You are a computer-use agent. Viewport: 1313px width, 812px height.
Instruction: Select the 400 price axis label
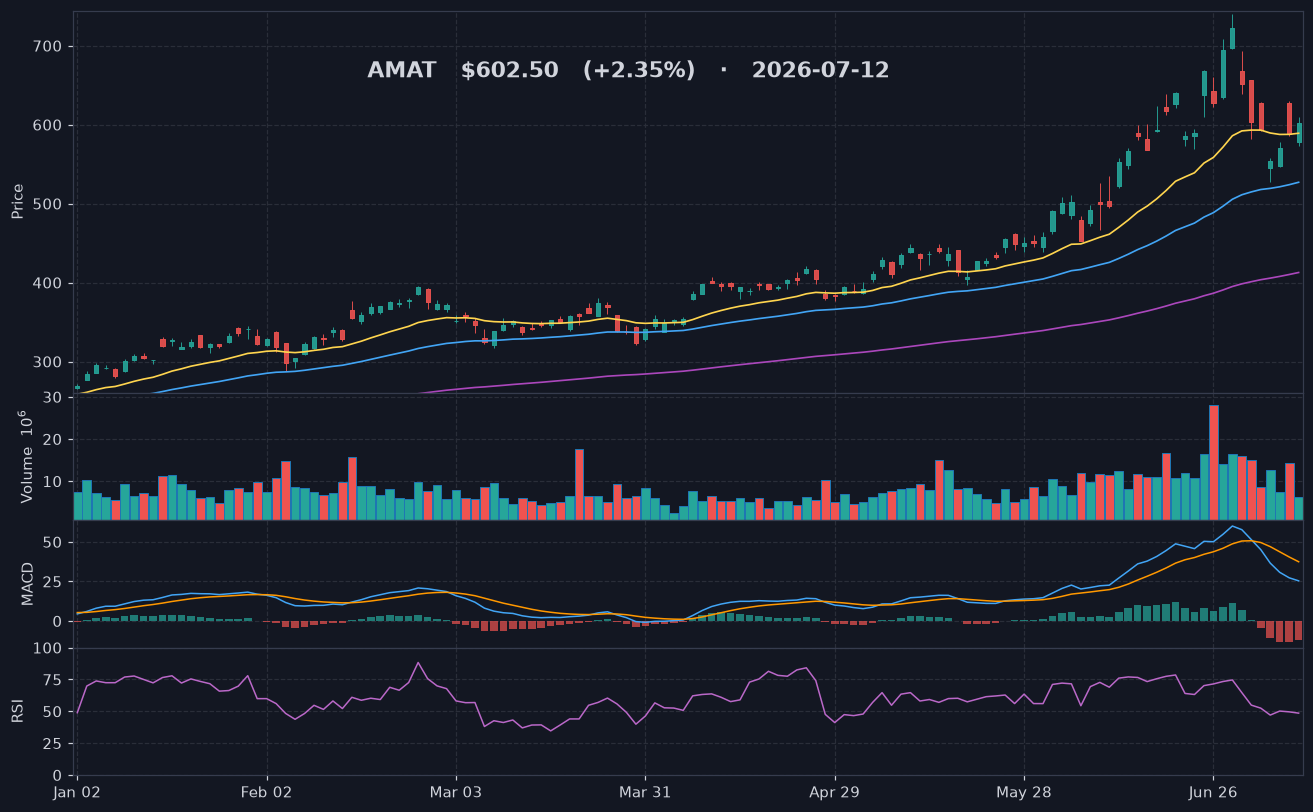(48, 284)
